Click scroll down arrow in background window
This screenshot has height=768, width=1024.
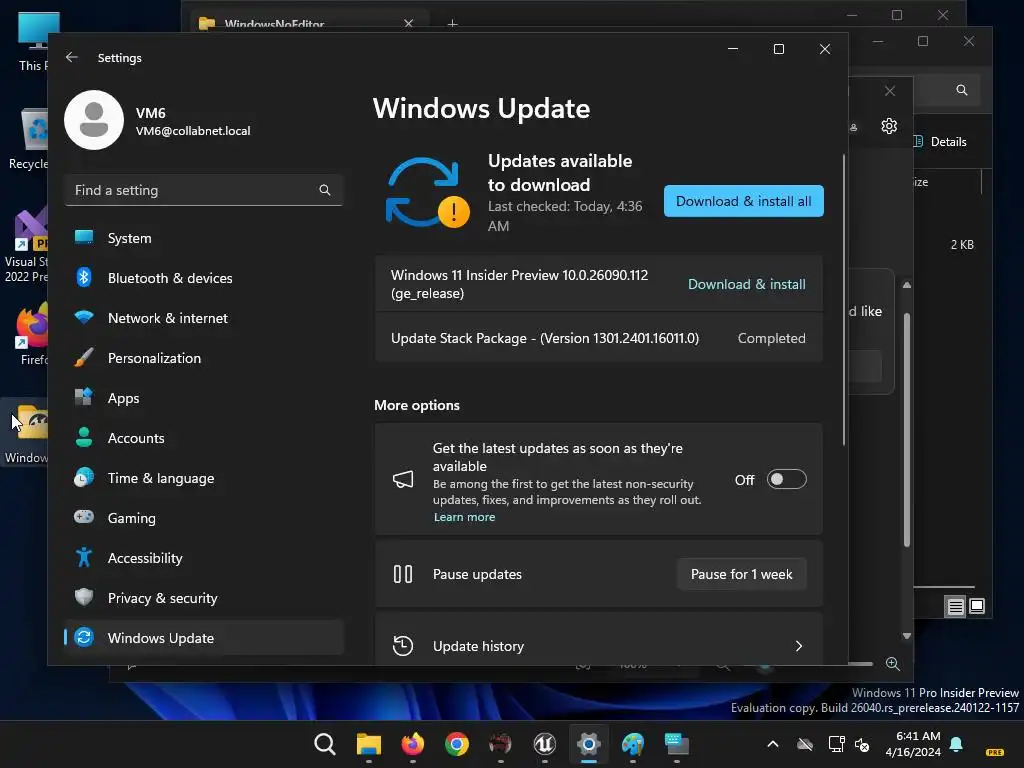tap(906, 636)
